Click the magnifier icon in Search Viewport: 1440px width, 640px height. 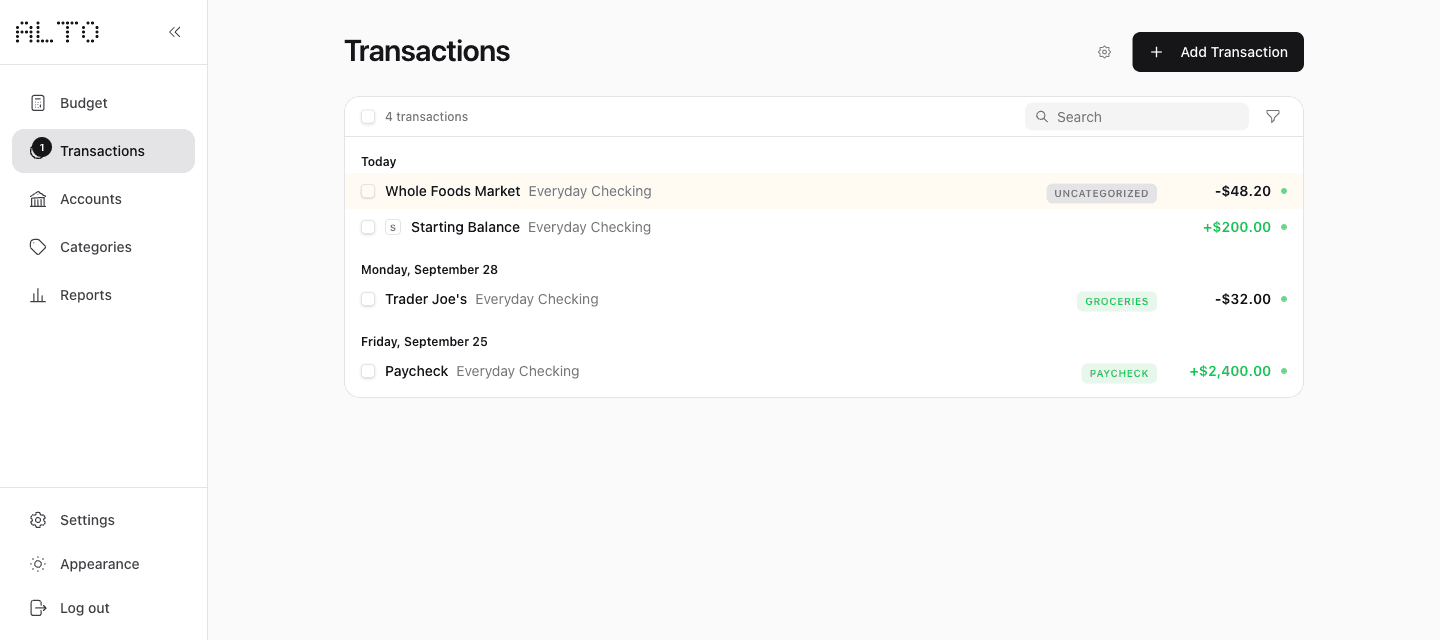(x=1042, y=117)
